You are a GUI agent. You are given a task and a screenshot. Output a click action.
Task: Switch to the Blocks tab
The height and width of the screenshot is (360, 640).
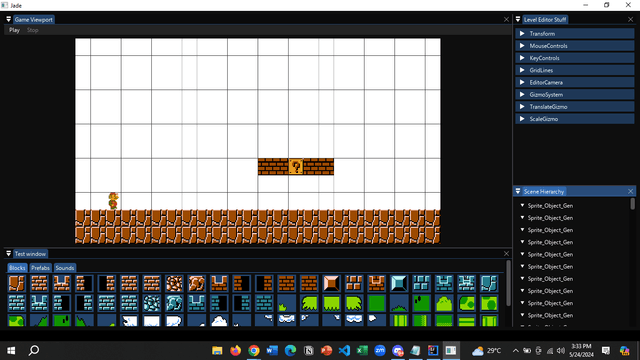(x=17, y=268)
